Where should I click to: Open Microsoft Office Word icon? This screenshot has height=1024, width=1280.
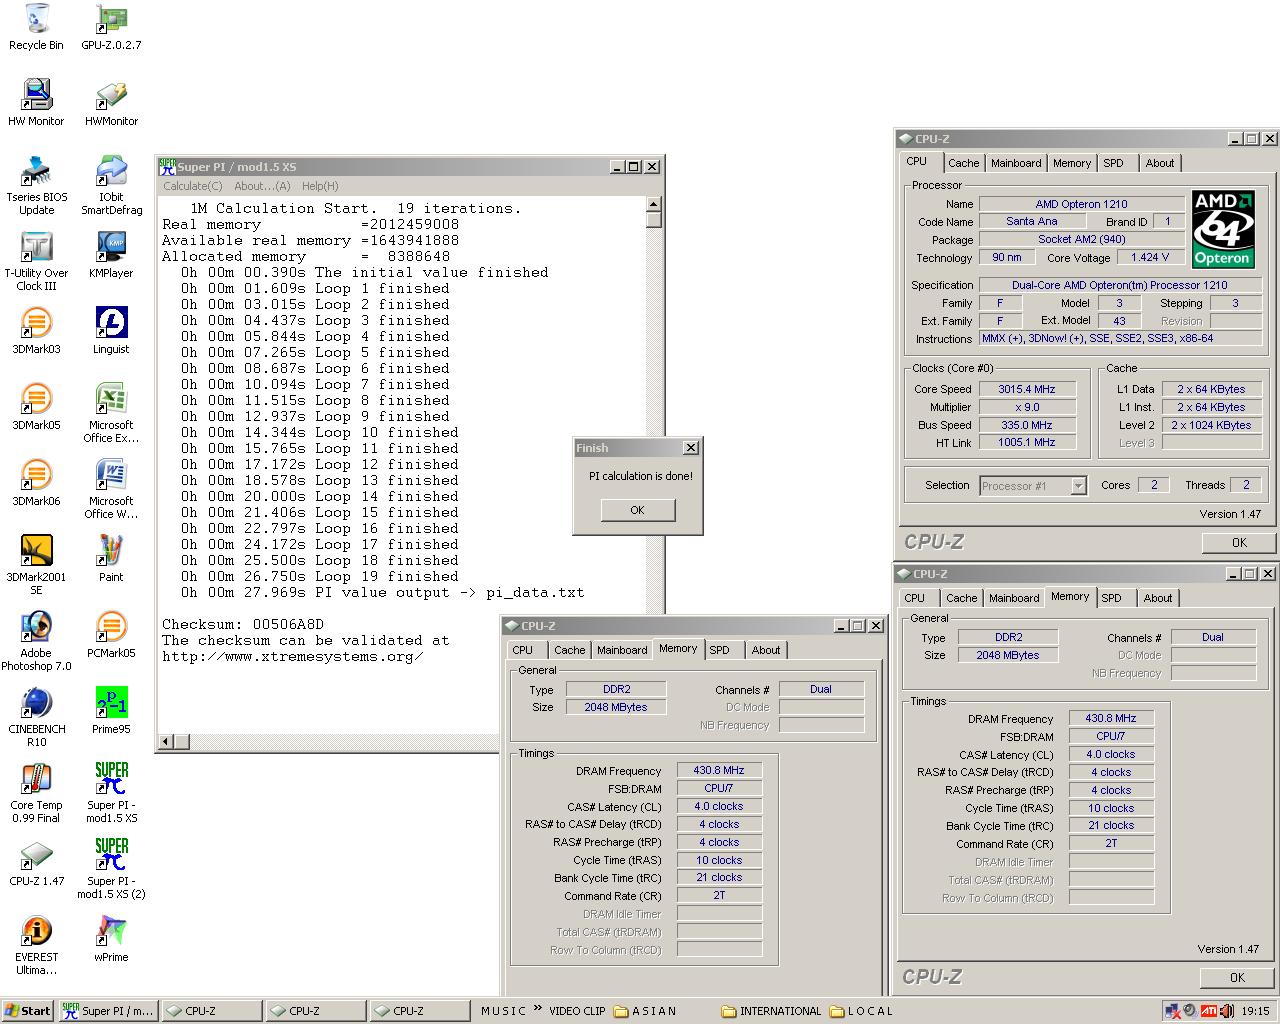pyautogui.click(x=111, y=489)
